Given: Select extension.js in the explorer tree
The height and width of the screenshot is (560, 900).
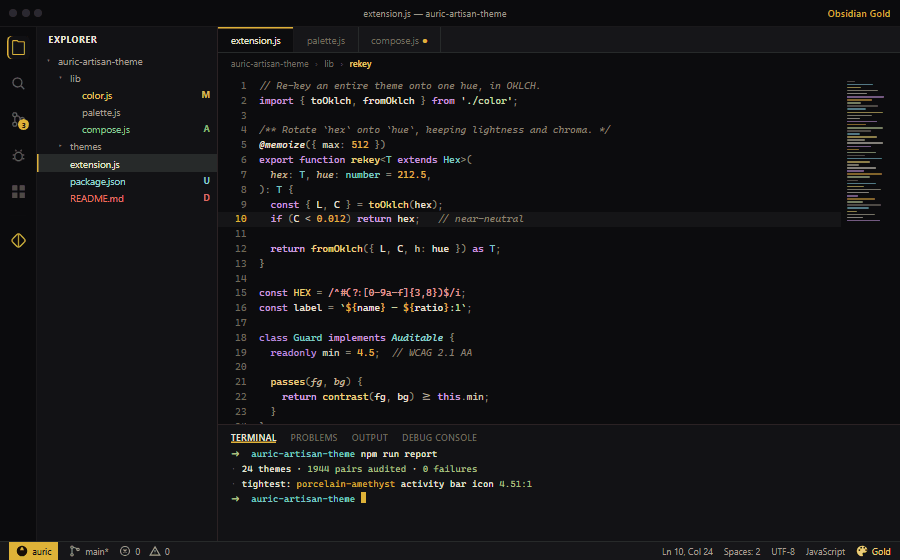Looking at the screenshot, I should [x=127, y=164].
